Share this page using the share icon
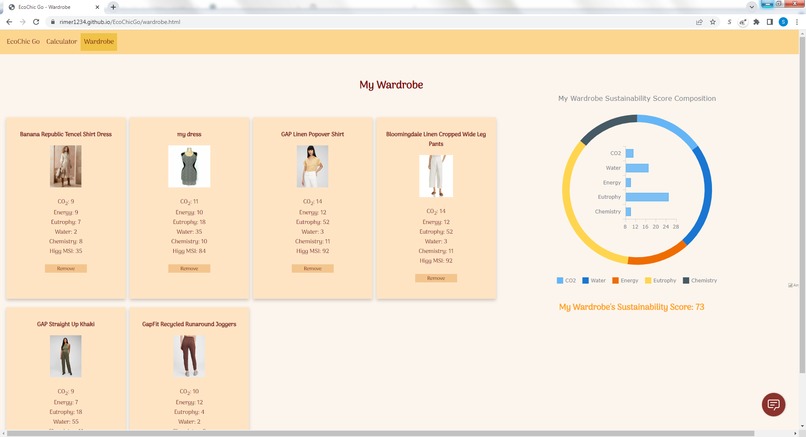Viewport: 806px width, 437px height. coord(699,22)
